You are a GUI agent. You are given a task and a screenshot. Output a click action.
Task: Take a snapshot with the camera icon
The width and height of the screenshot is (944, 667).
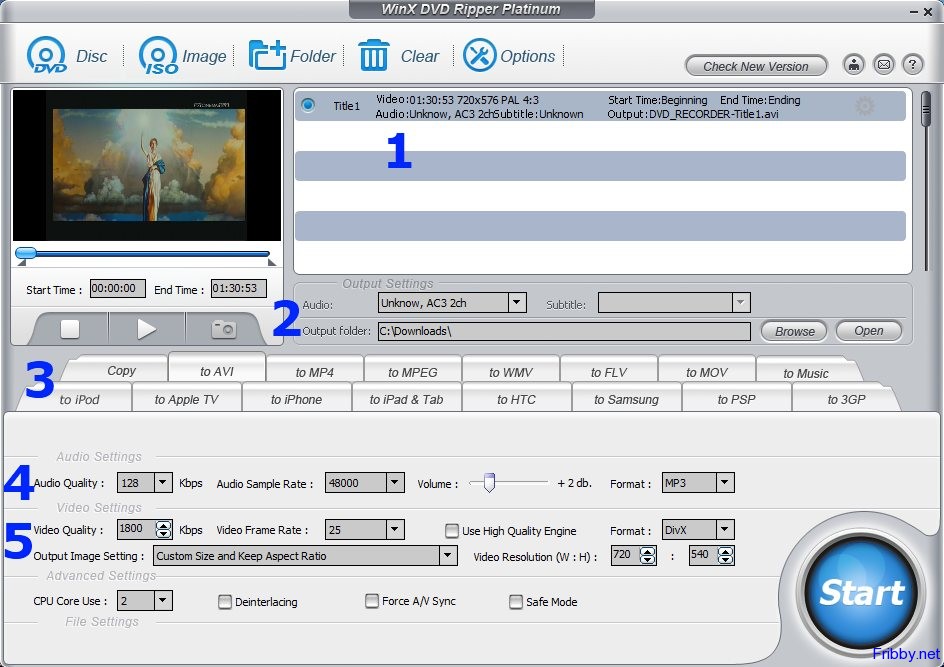point(223,329)
